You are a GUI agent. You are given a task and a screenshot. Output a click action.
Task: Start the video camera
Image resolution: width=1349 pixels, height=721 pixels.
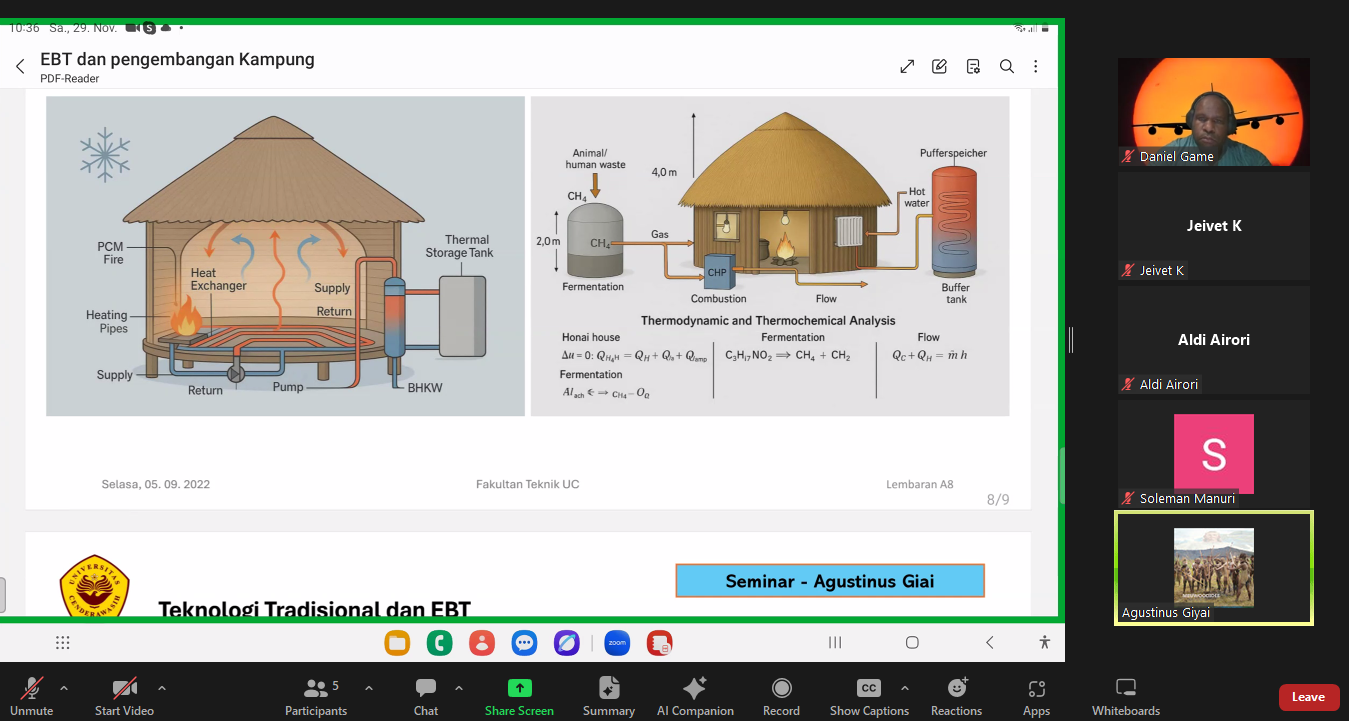tap(124, 696)
